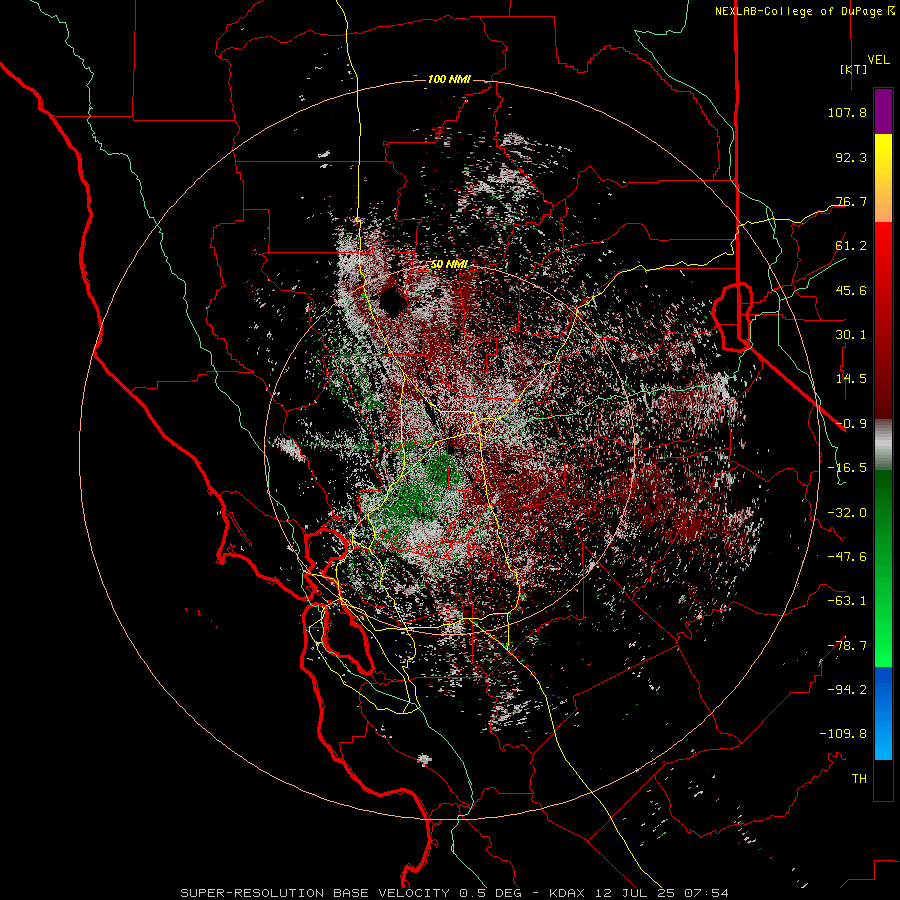The height and width of the screenshot is (900, 900).
Task: Select the -16.5 velocity scale value
Action: 847,468
